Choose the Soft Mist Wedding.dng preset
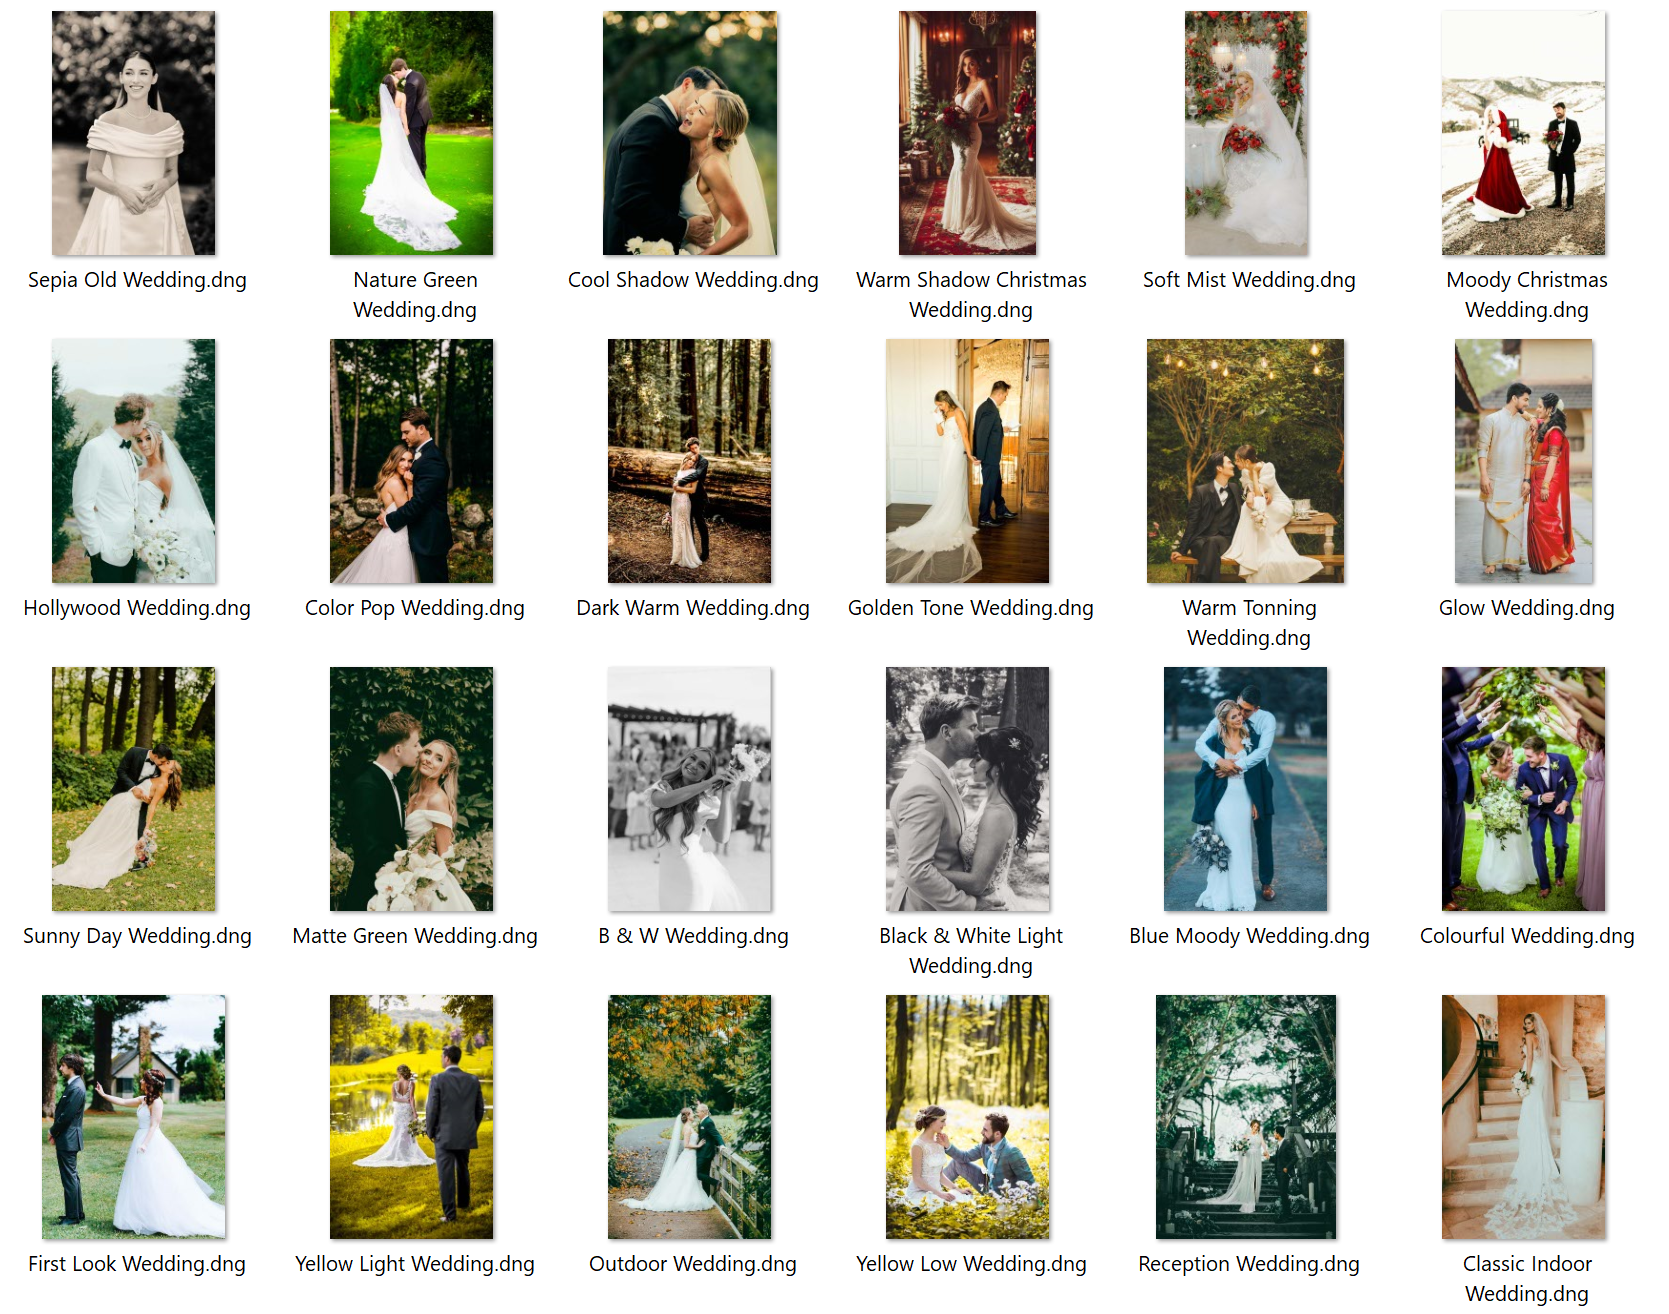1669x1314 pixels. (x=1246, y=133)
